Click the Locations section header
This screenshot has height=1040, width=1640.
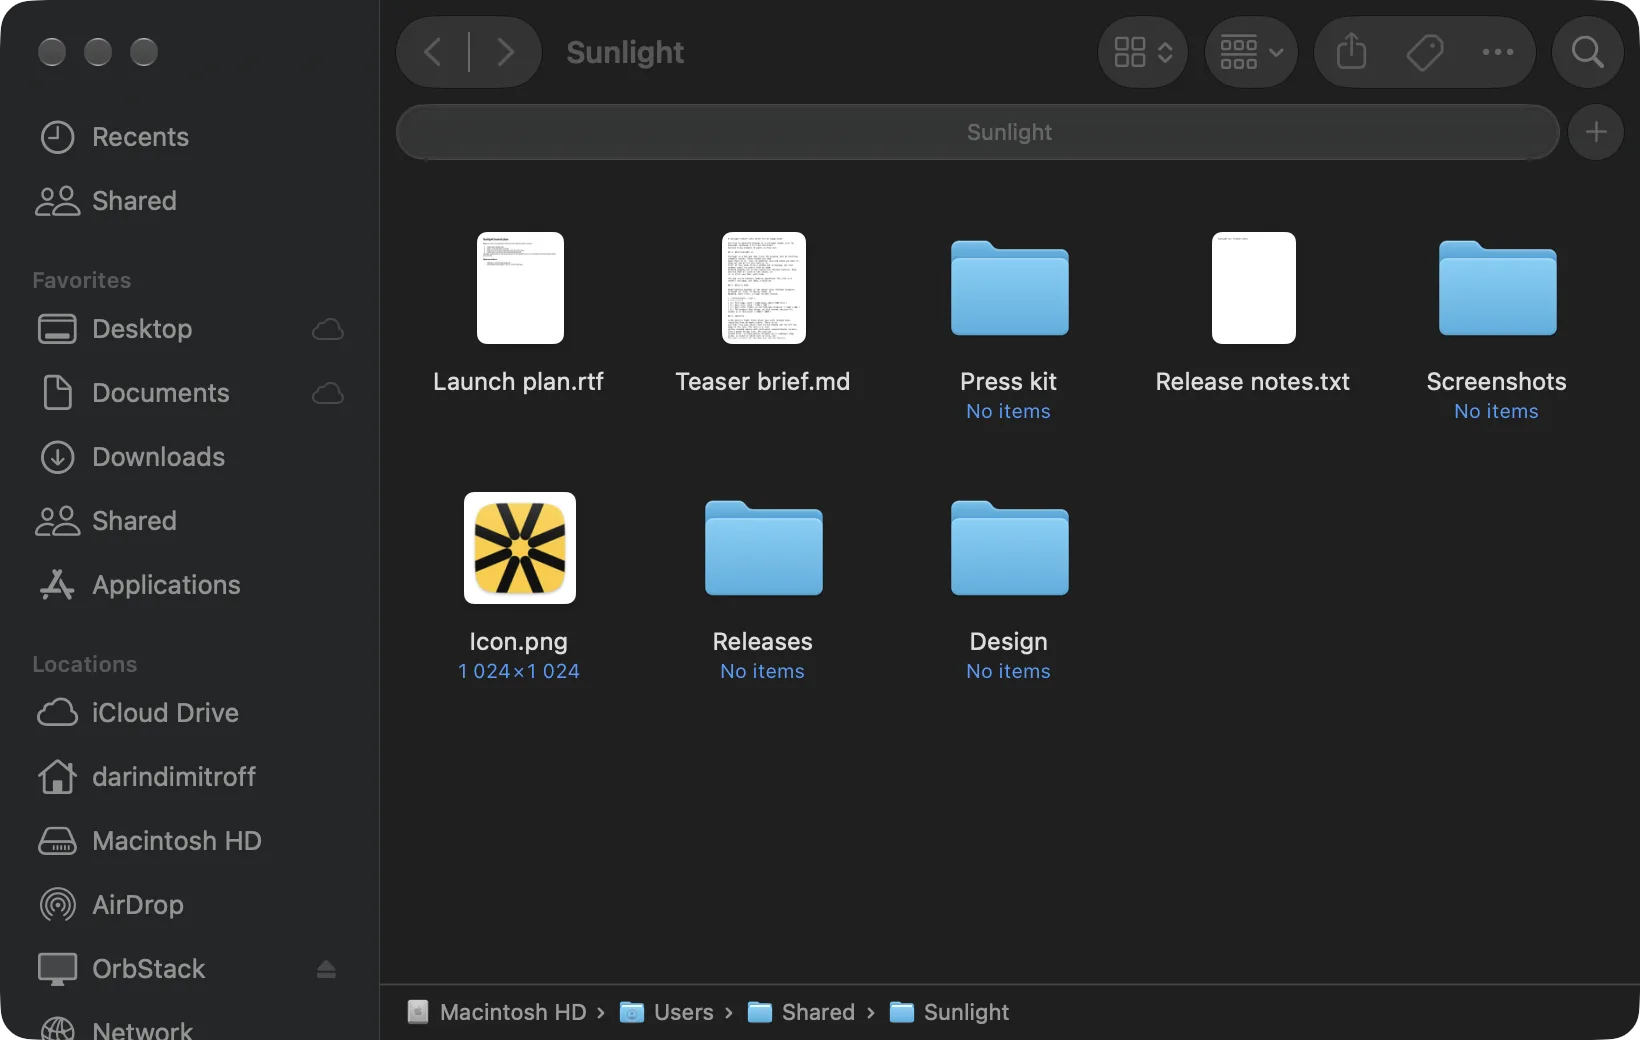[x=85, y=664]
